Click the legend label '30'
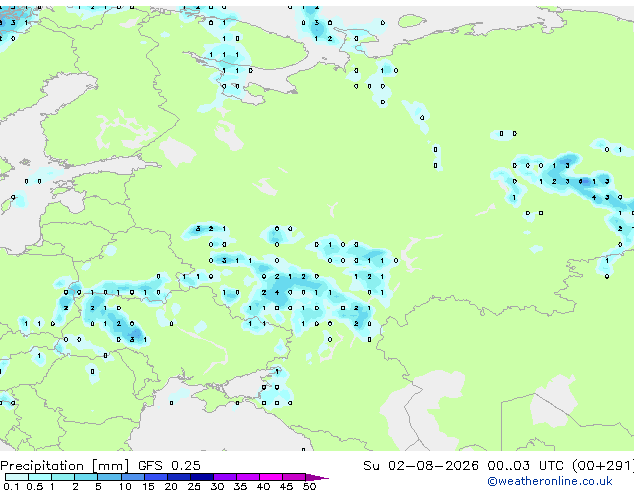Viewport: 634px width, 490px height. coord(217,486)
